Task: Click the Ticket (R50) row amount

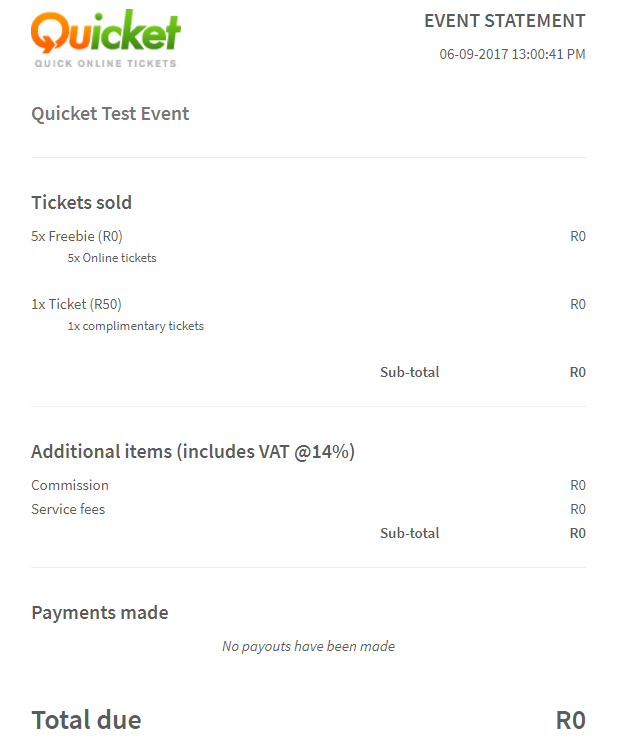Action: coord(577,304)
